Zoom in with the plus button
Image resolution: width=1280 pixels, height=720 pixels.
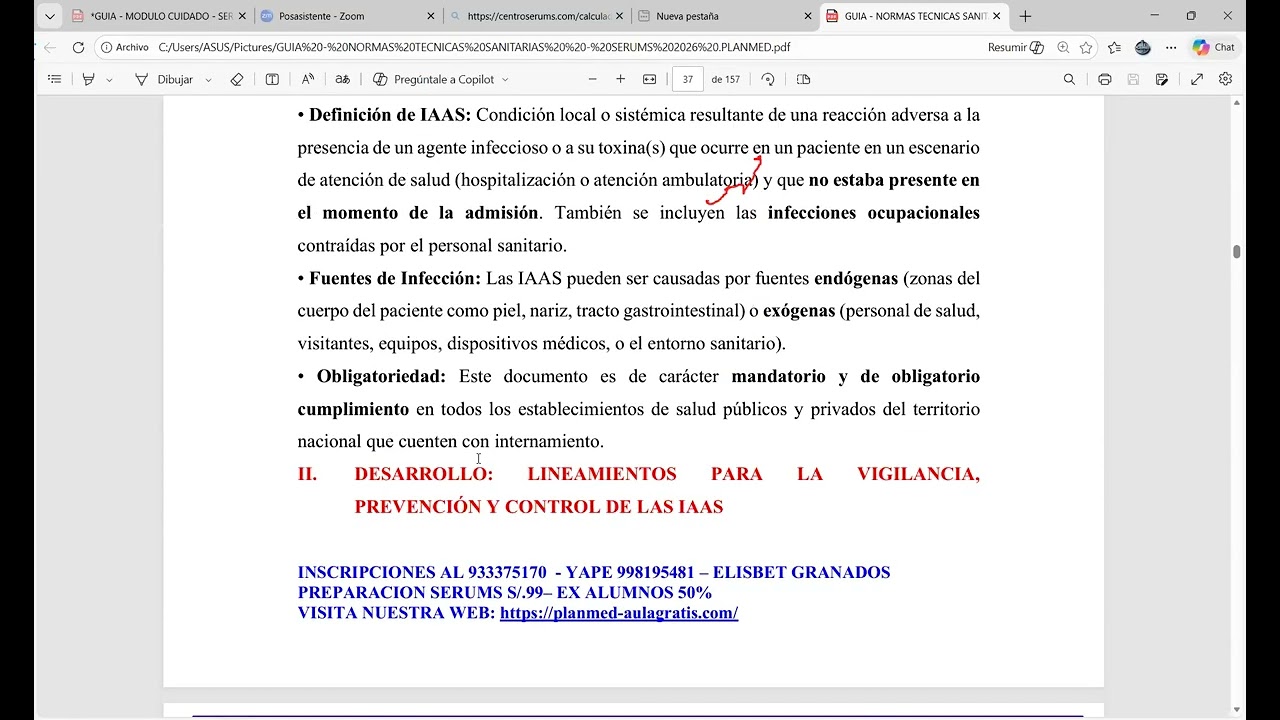620,79
